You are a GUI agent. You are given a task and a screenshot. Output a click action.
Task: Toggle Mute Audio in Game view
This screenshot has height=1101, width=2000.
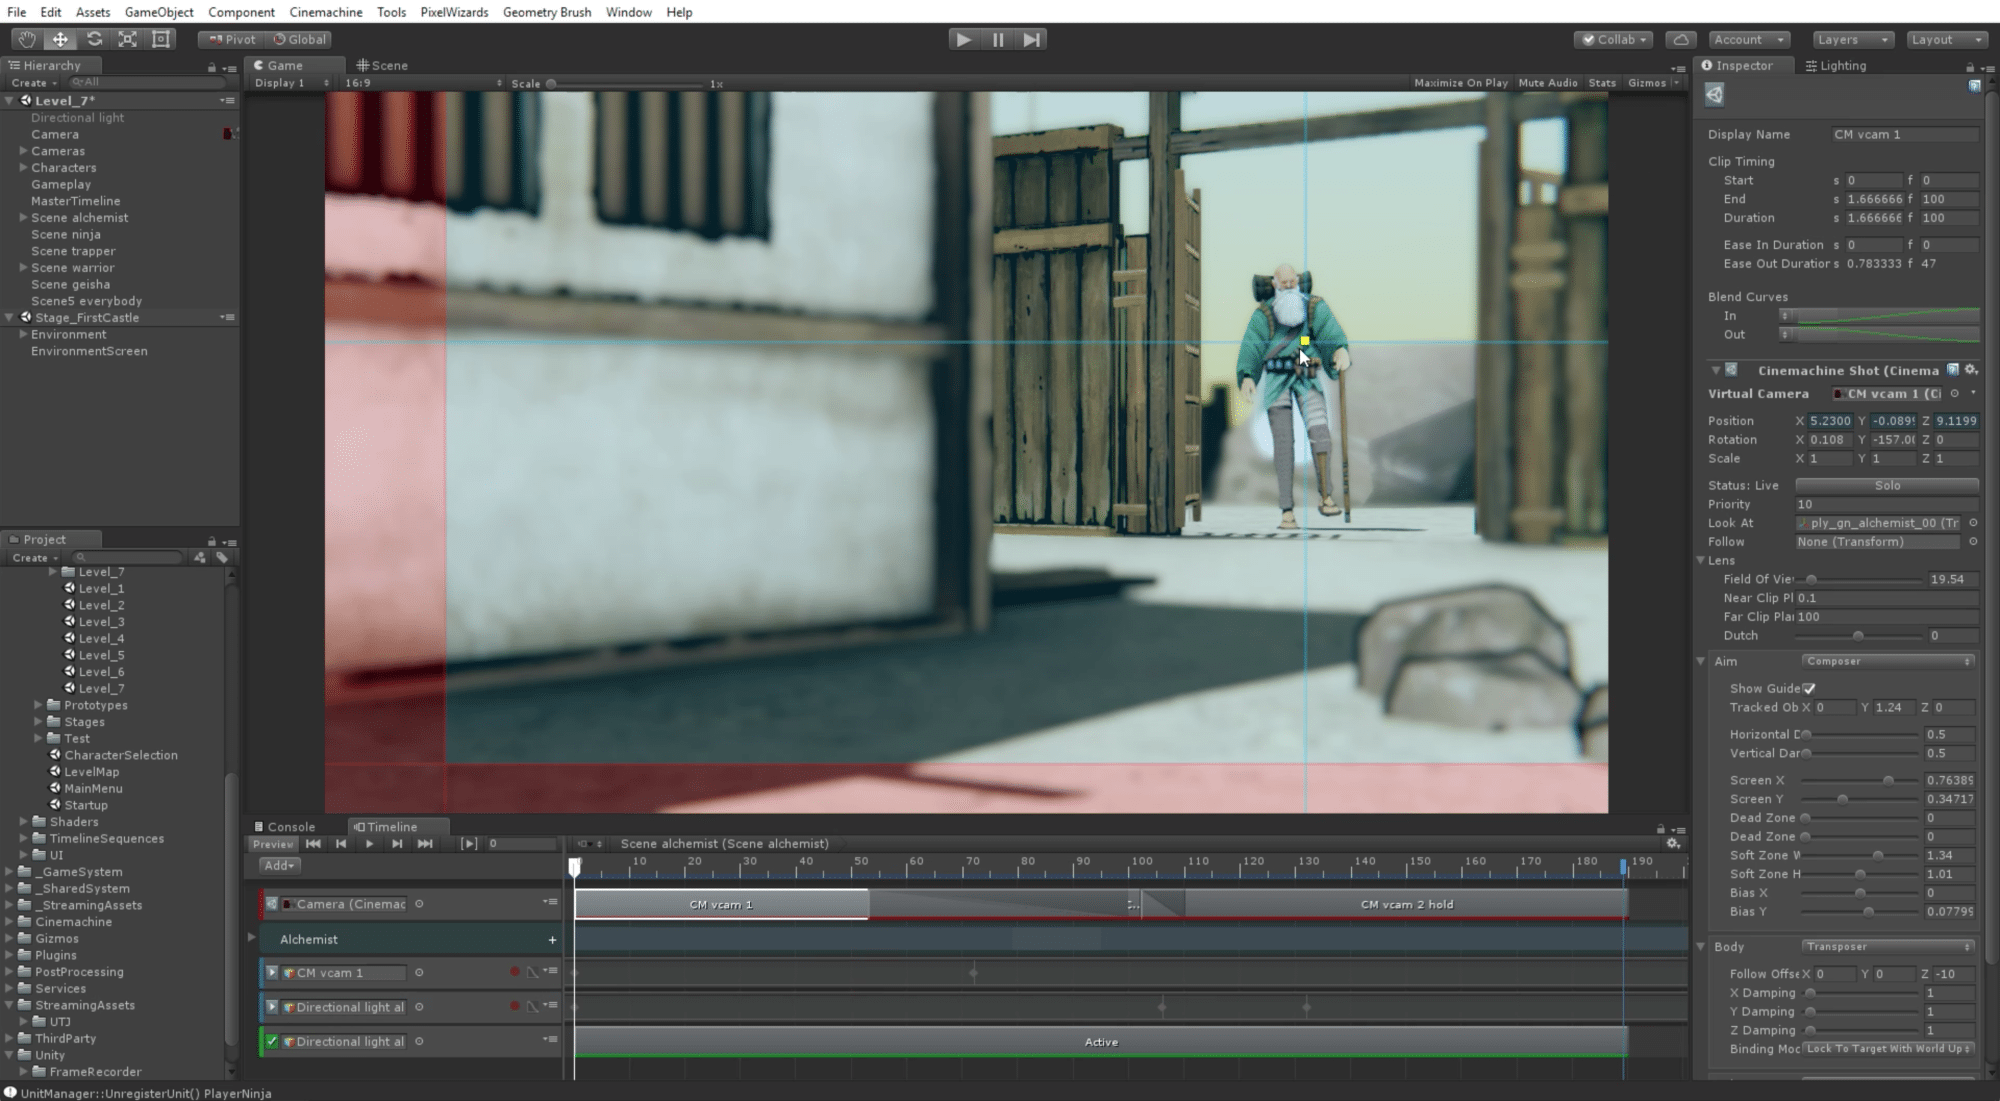1548,83
